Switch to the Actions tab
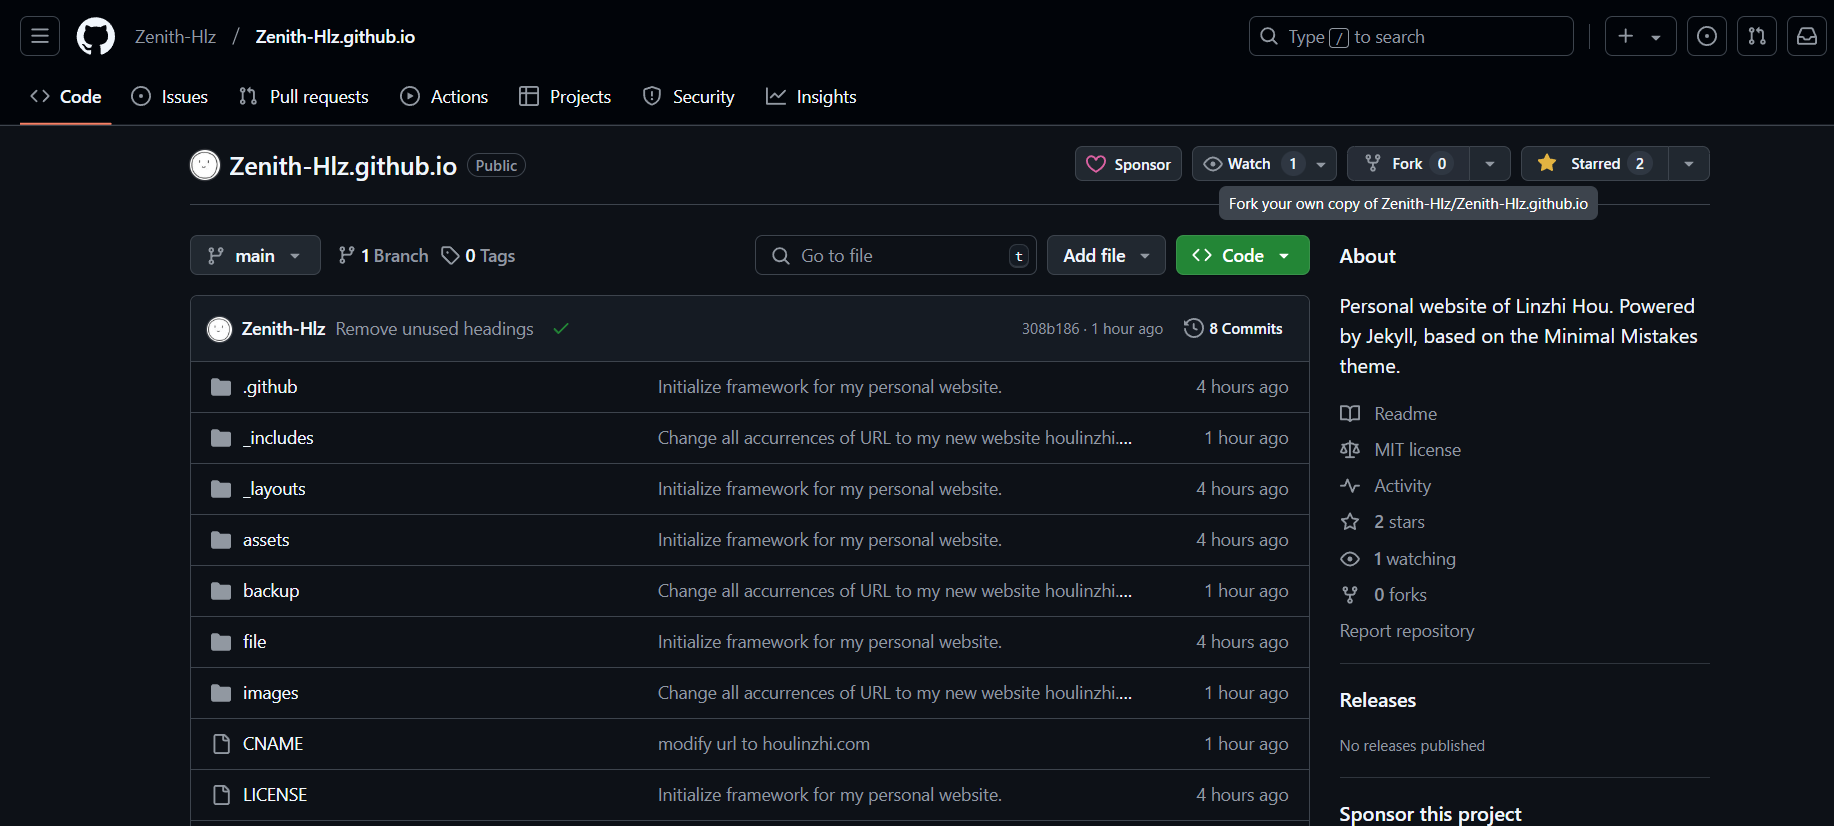 point(444,97)
